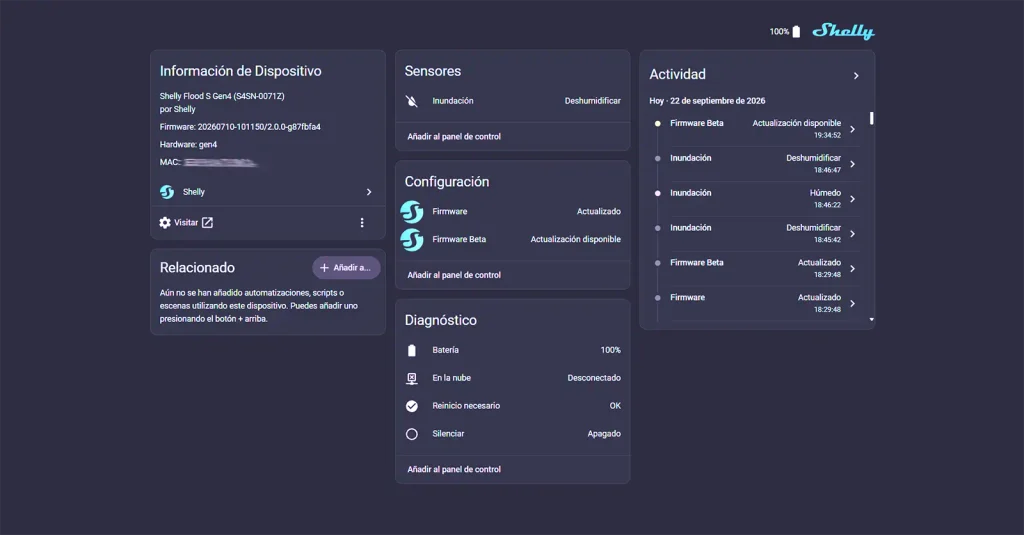Viewport: 1024px width, 535px height.
Task: Open Inundación 18:46:47 activity chevron
Action: pos(852,164)
